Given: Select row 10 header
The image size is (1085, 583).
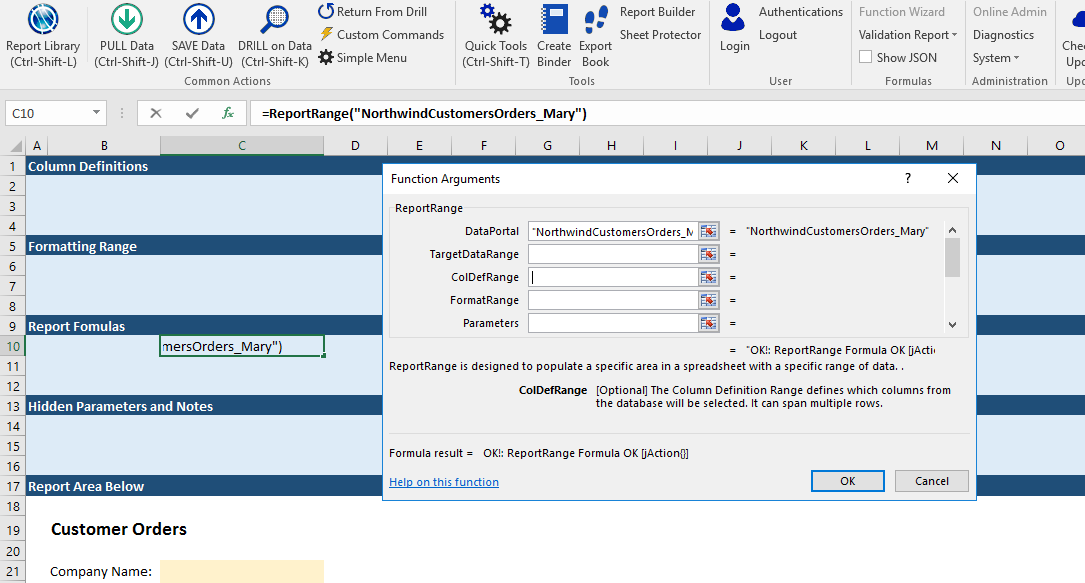Looking at the screenshot, I should pos(12,346).
